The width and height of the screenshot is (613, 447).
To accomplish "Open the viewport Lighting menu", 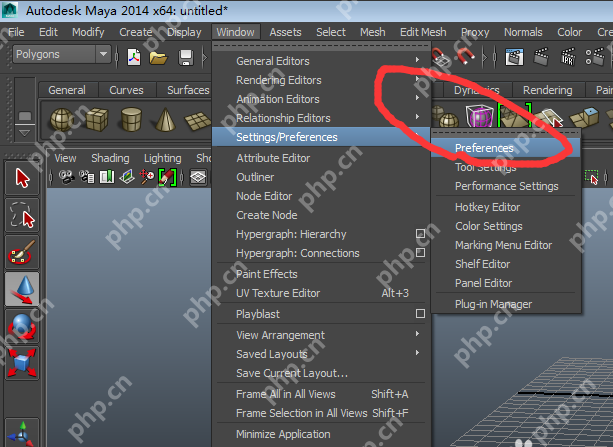I will [162, 158].
